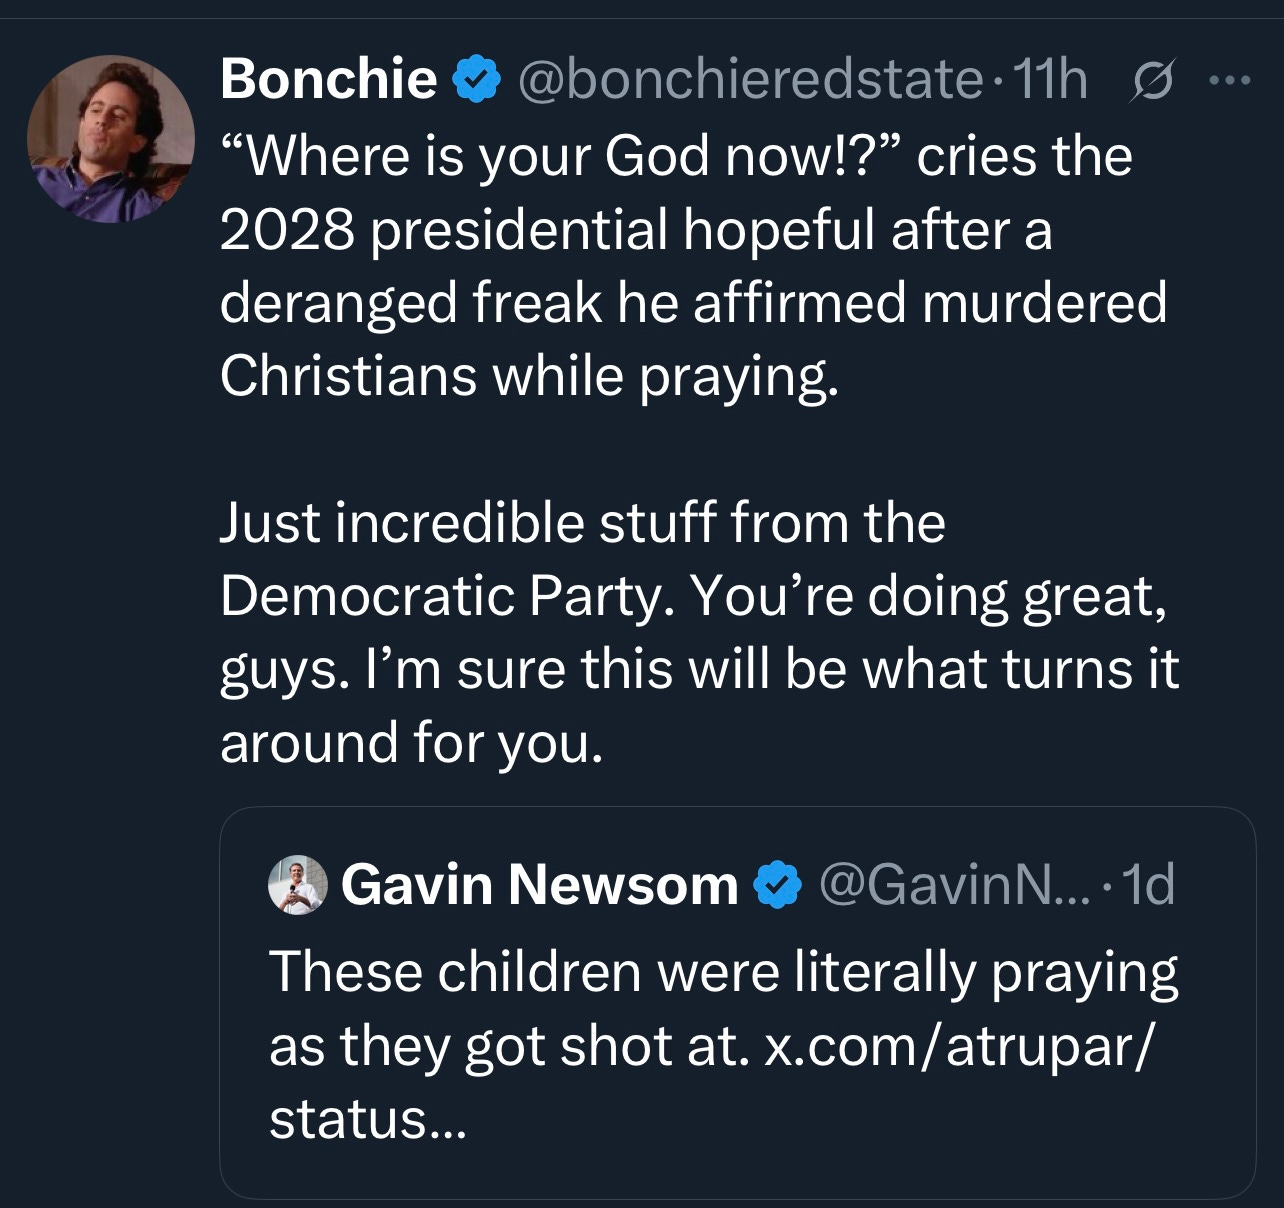Click the 1d timestamp on quoted post

coord(1148,885)
